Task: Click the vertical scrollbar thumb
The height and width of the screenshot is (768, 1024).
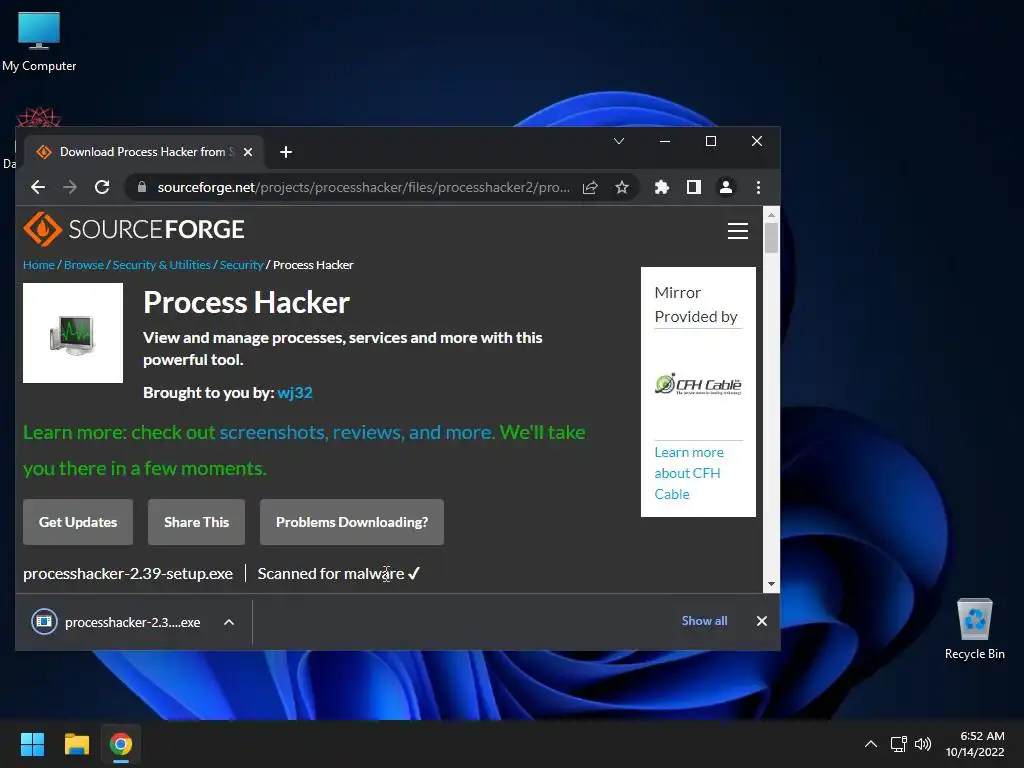Action: point(771,238)
